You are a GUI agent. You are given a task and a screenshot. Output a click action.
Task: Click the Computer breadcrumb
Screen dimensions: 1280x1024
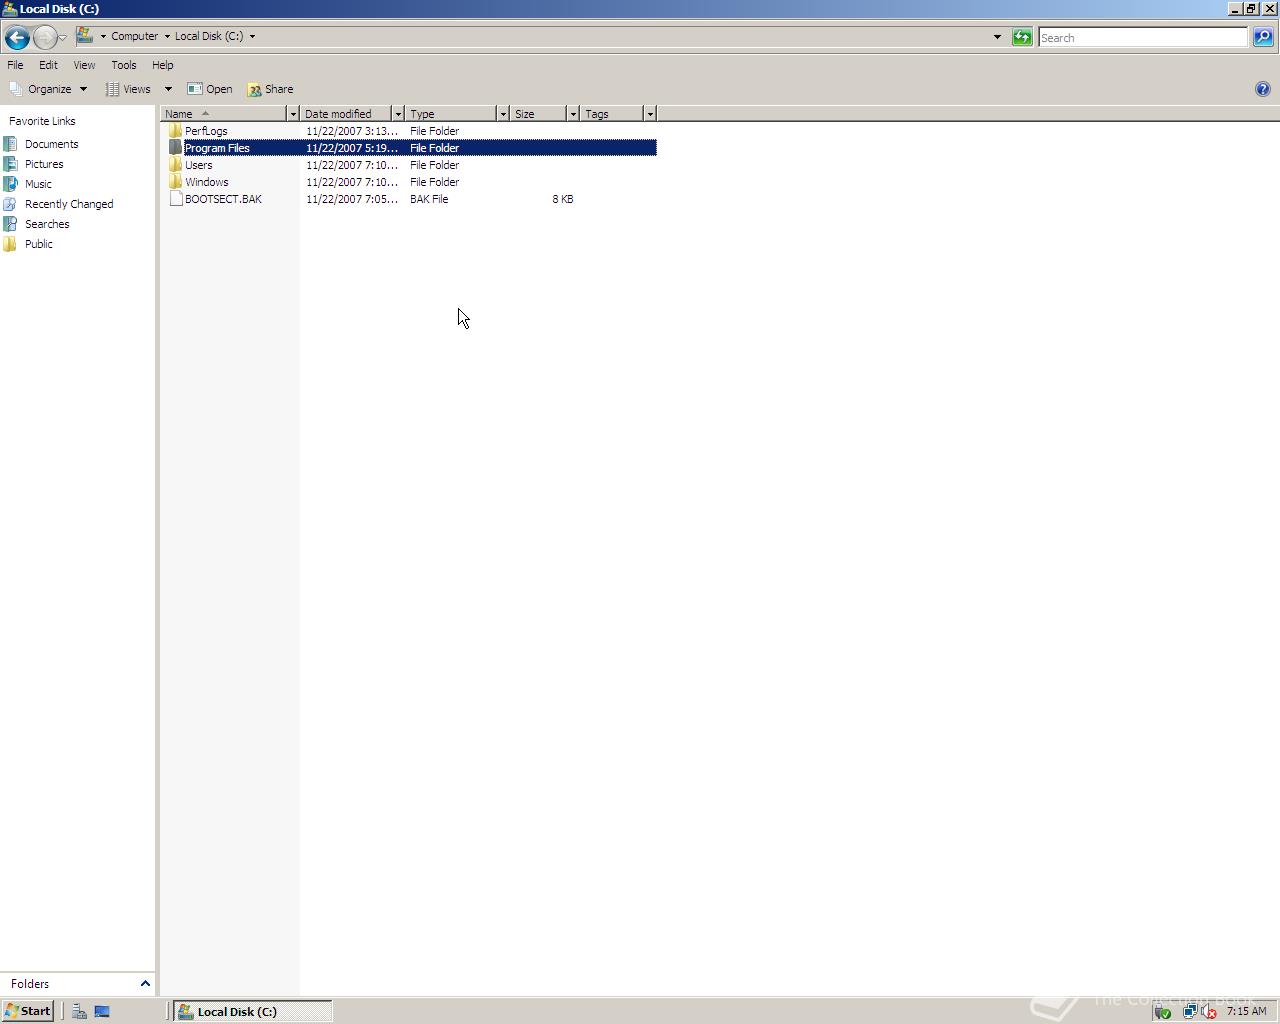pyautogui.click(x=134, y=36)
